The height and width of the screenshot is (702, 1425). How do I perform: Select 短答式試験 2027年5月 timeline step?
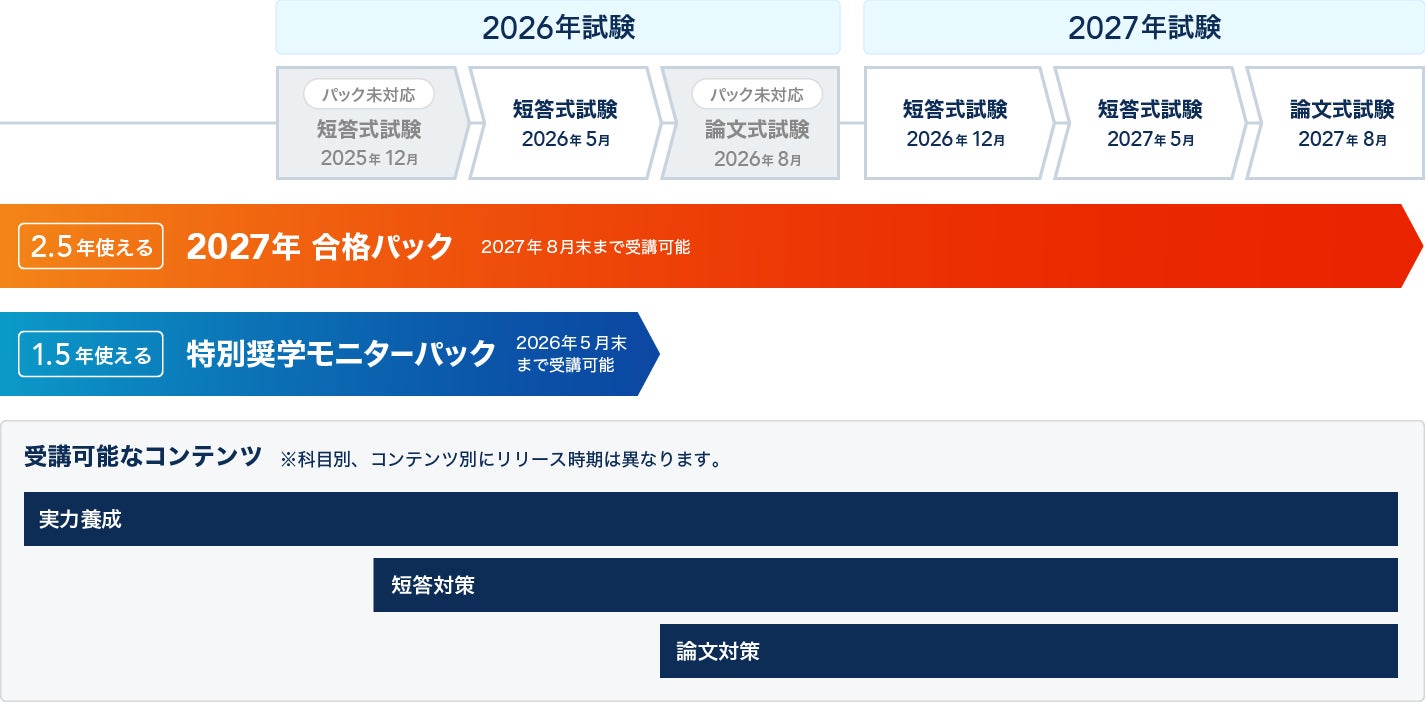pyautogui.click(x=1149, y=123)
